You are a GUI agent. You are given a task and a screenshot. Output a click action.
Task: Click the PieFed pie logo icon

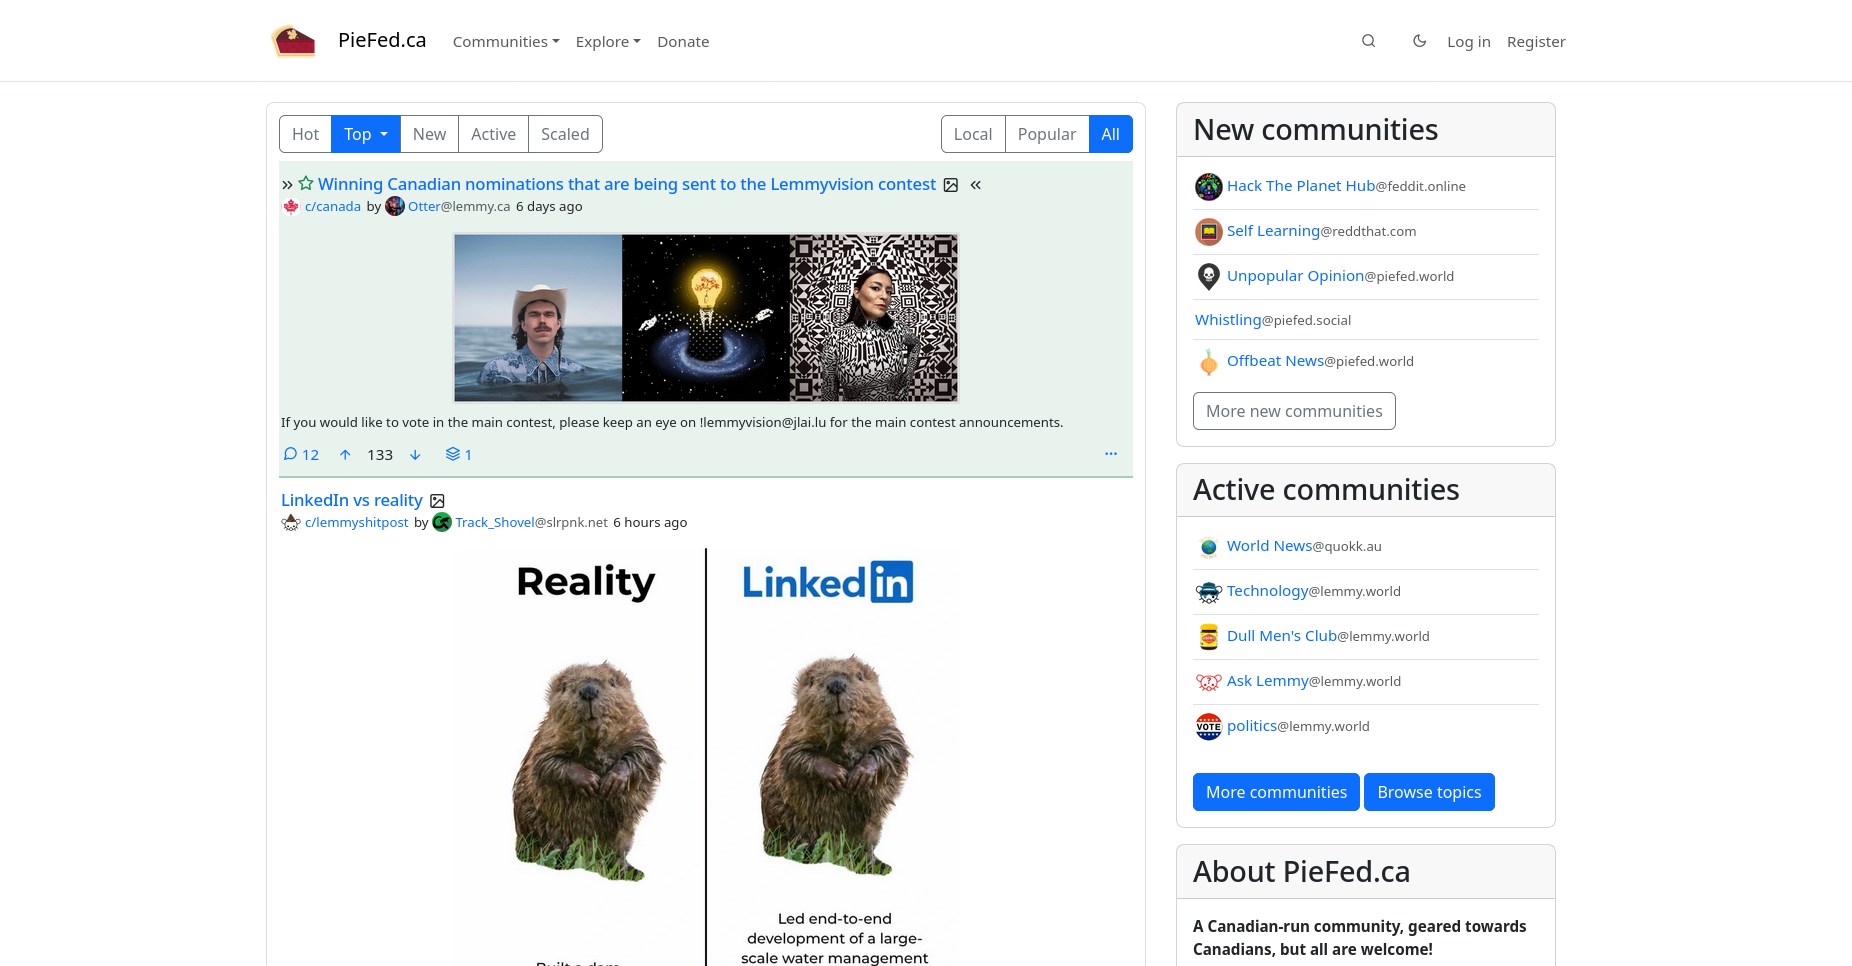pyautogui.click(x=294, y=41)
